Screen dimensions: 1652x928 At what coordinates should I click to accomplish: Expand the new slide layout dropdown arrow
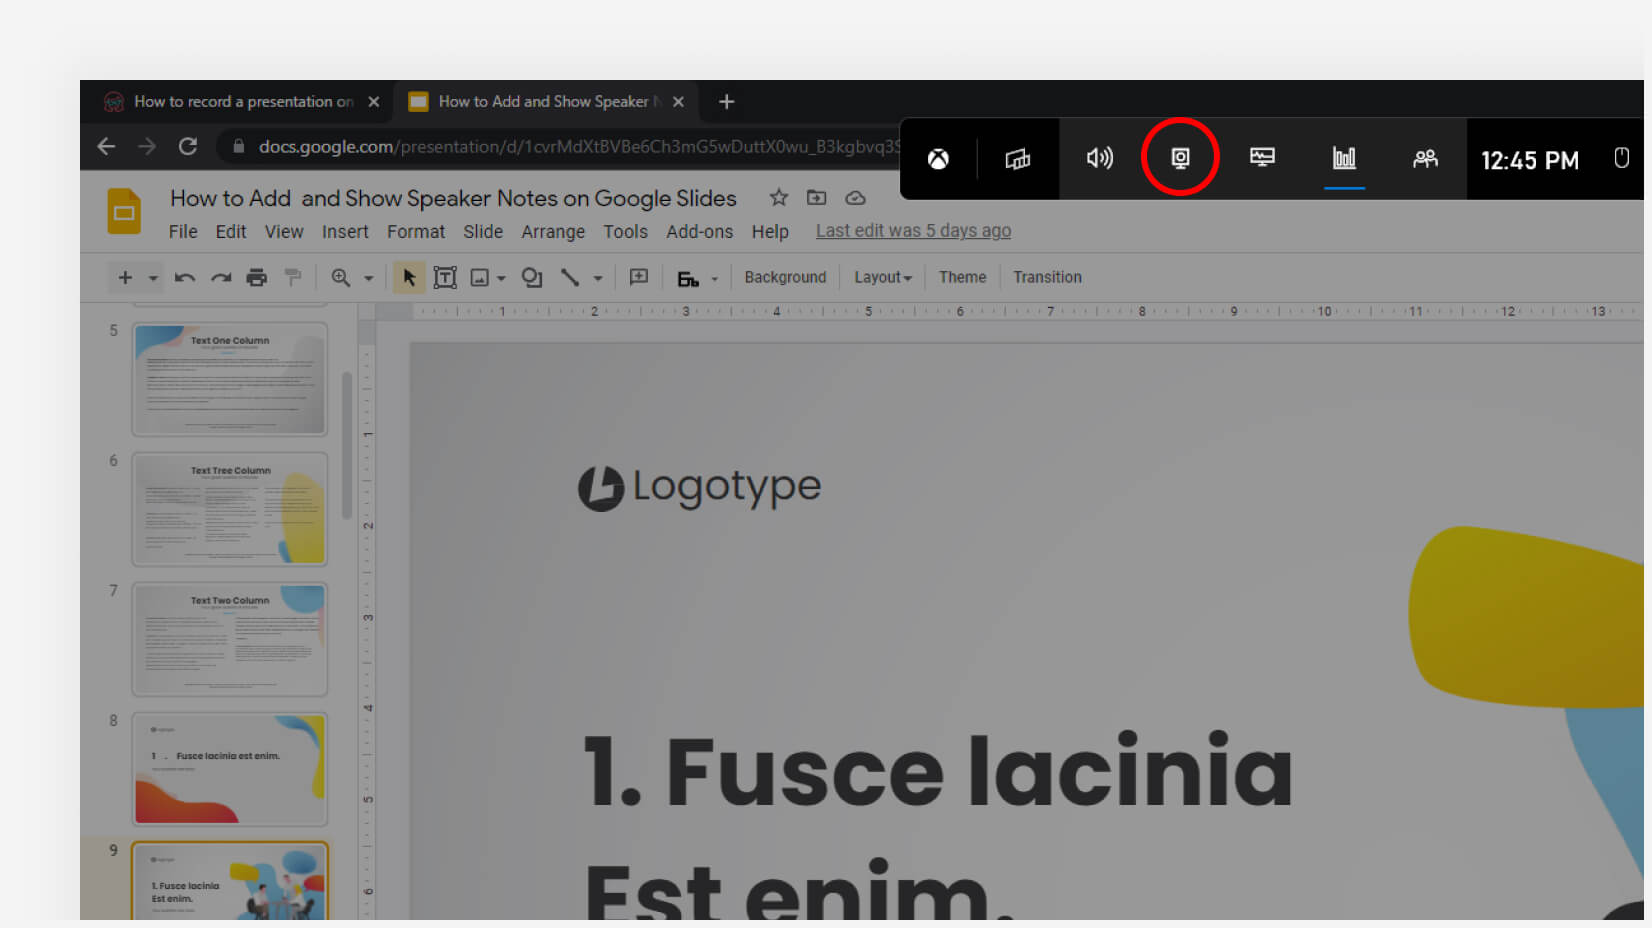click(153, 278)
